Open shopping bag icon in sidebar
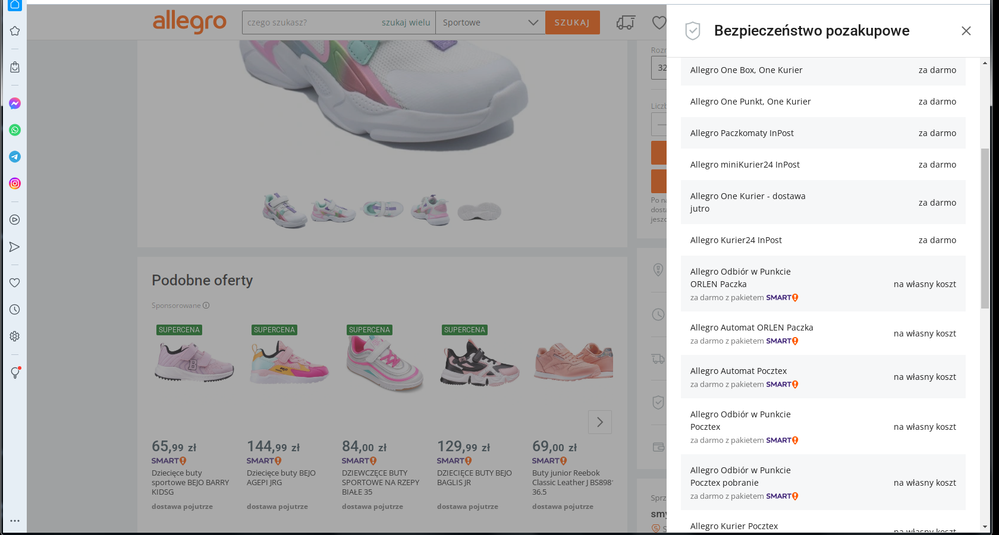Screen dimensions: 999x535 (15, 67)
